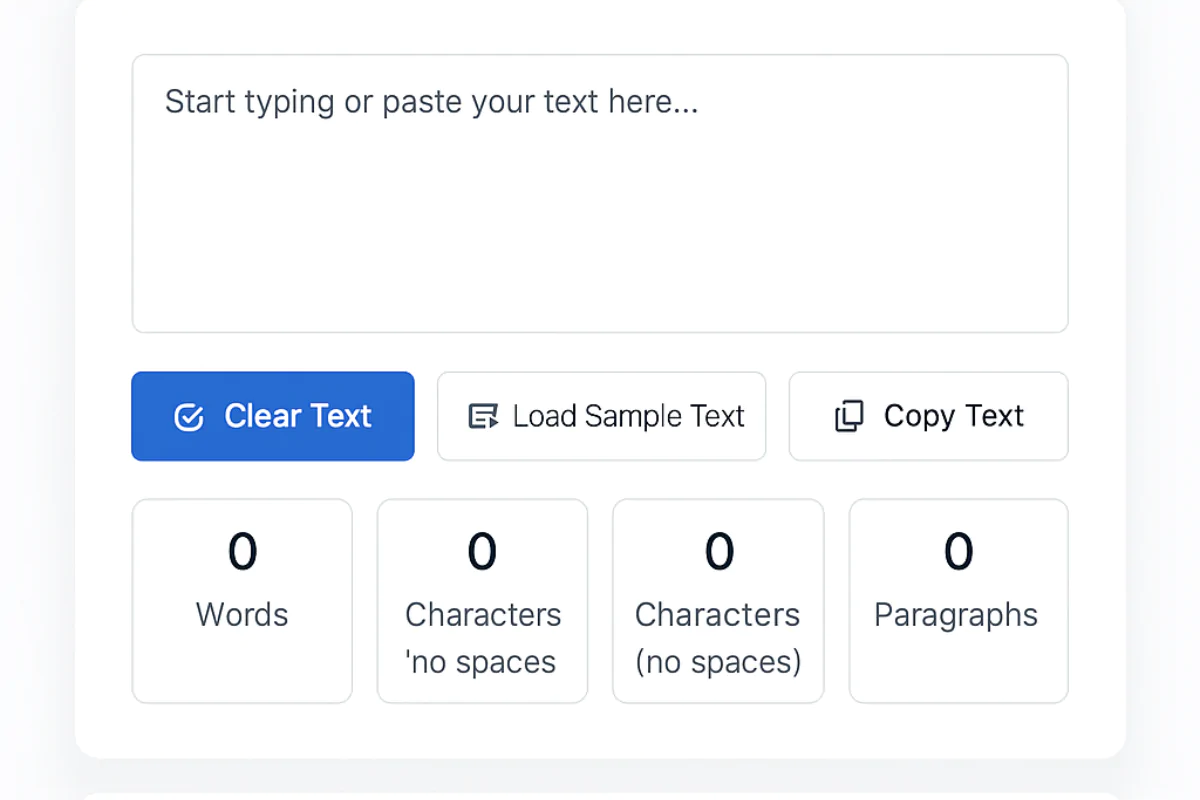Select the Paragraphs statistic card
This screenshot has height=800, width=1200.
click(x=957, y=600)
